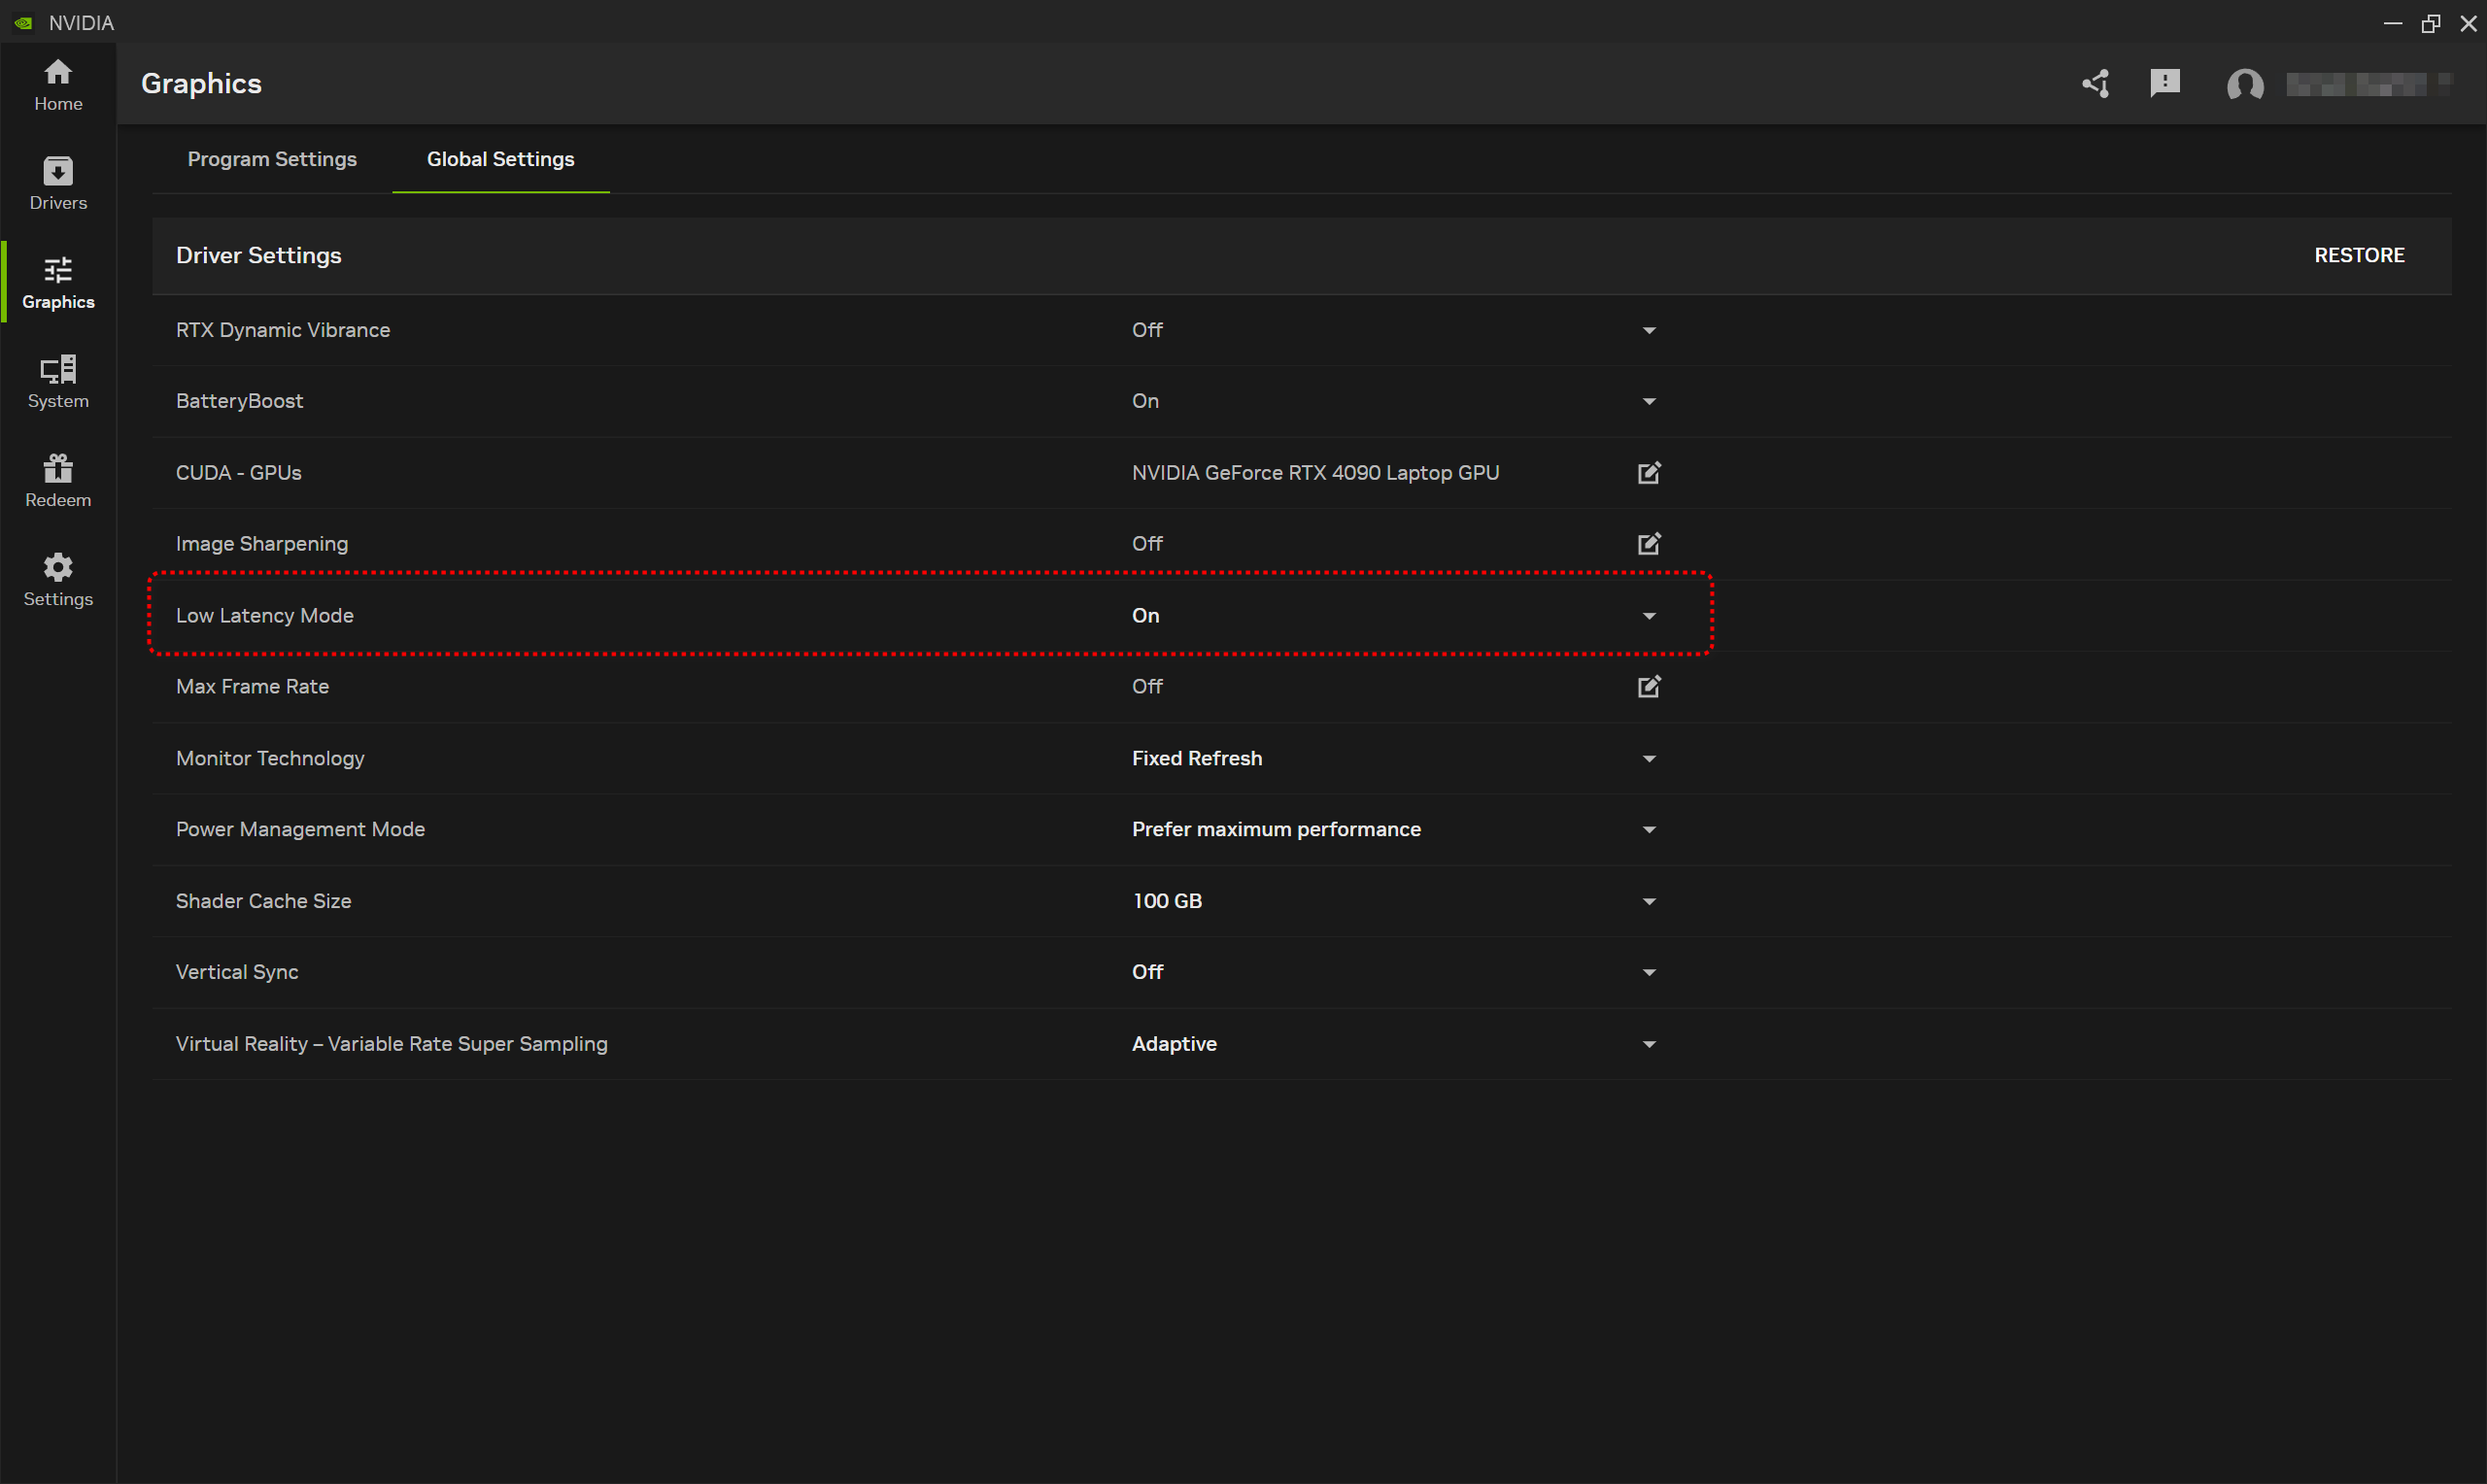Click the user account avatar icon
Viewport: 2487px width, 1484px height.
(x=2245, y=85)
